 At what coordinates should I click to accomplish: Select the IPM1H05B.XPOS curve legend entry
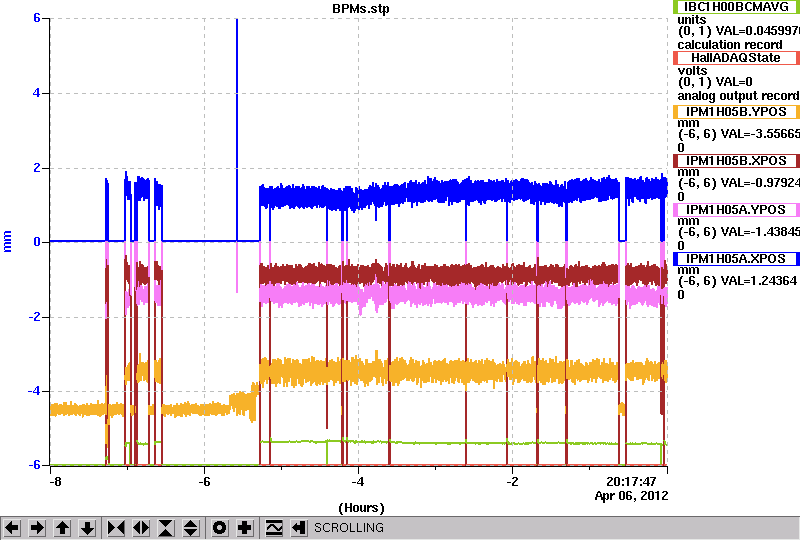[736, 161]
